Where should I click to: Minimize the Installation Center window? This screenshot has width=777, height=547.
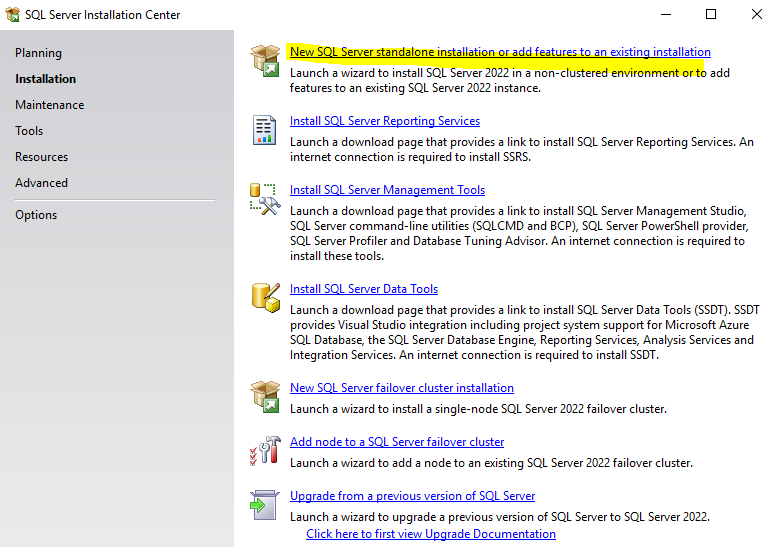(x=666, y=14)
